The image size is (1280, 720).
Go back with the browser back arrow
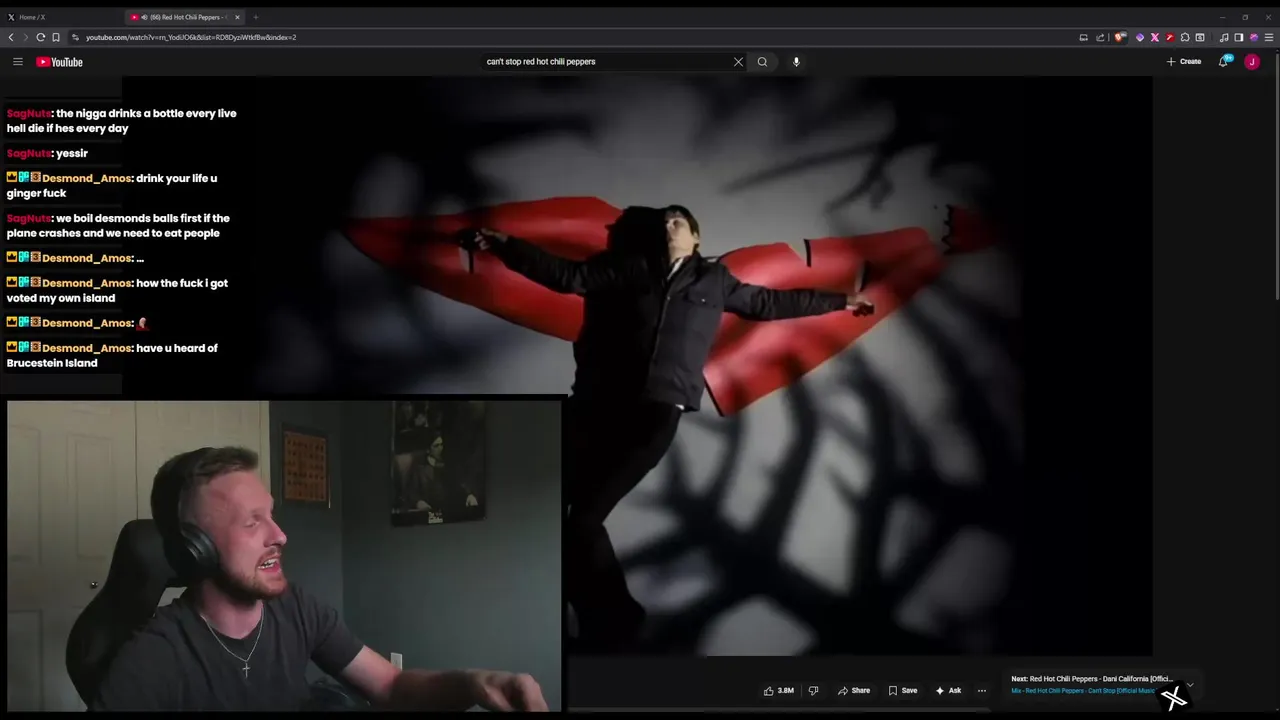click(11, 37)
